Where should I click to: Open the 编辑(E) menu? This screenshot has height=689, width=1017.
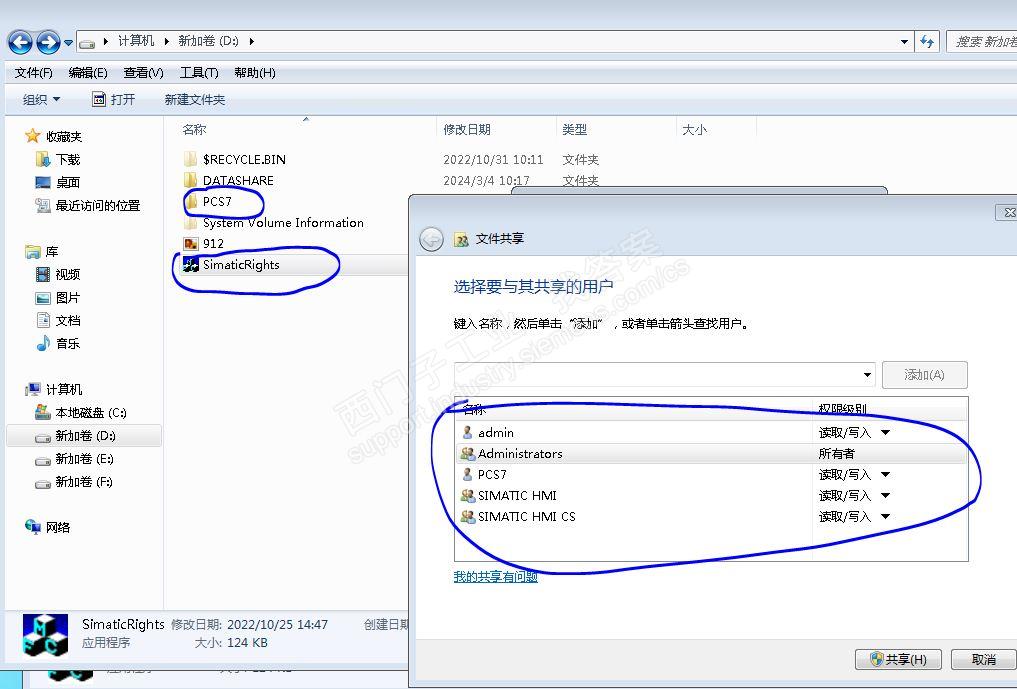point(88,73)
